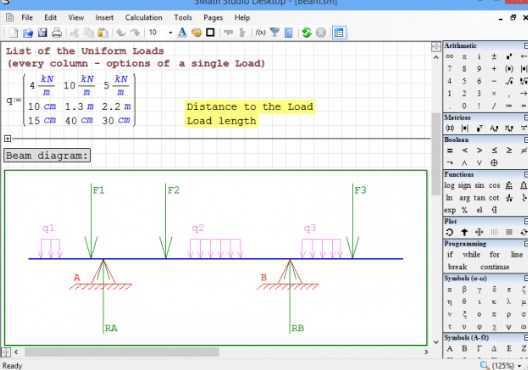Screen dimensions: 528x370
Task: Collapse the Arithmetic panel
Action: pos(525,45)
